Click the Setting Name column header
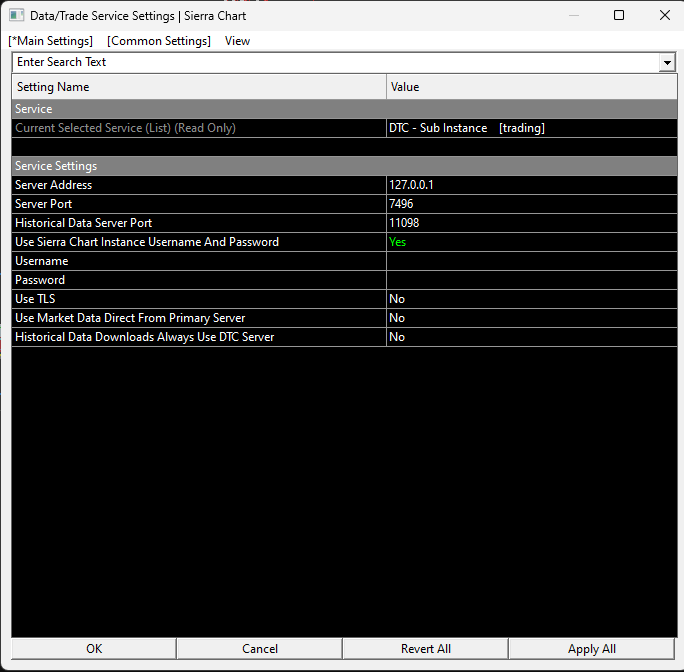Image resolution: width=684 pixels, height=672 pixels. [x=199, y=87]
